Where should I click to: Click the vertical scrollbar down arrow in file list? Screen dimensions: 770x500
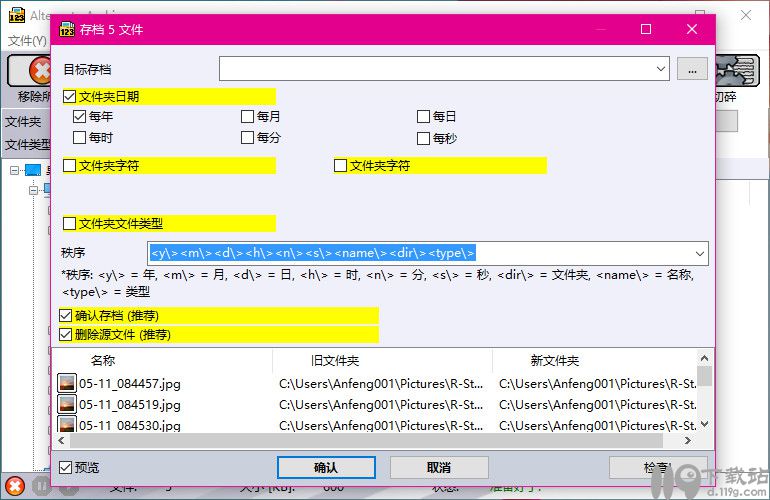[704, 424]
